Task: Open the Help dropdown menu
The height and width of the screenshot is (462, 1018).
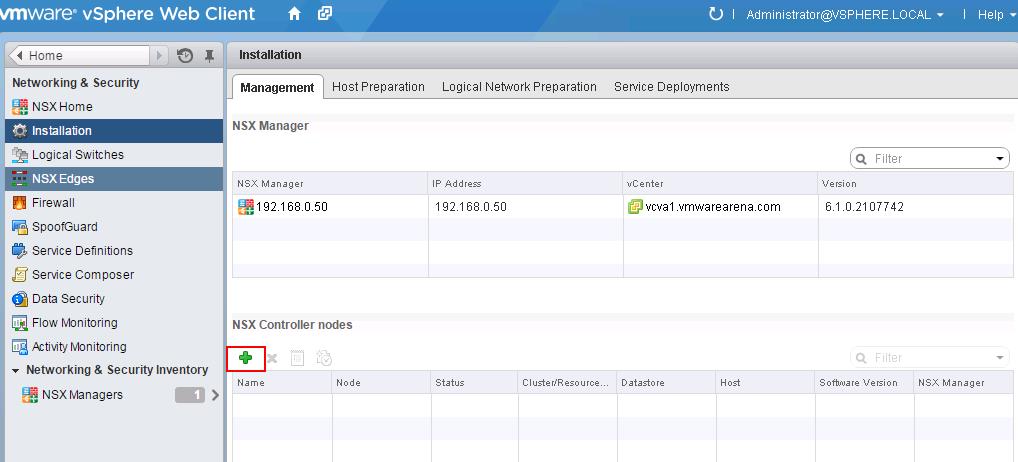Action: (x=996, y=14)
